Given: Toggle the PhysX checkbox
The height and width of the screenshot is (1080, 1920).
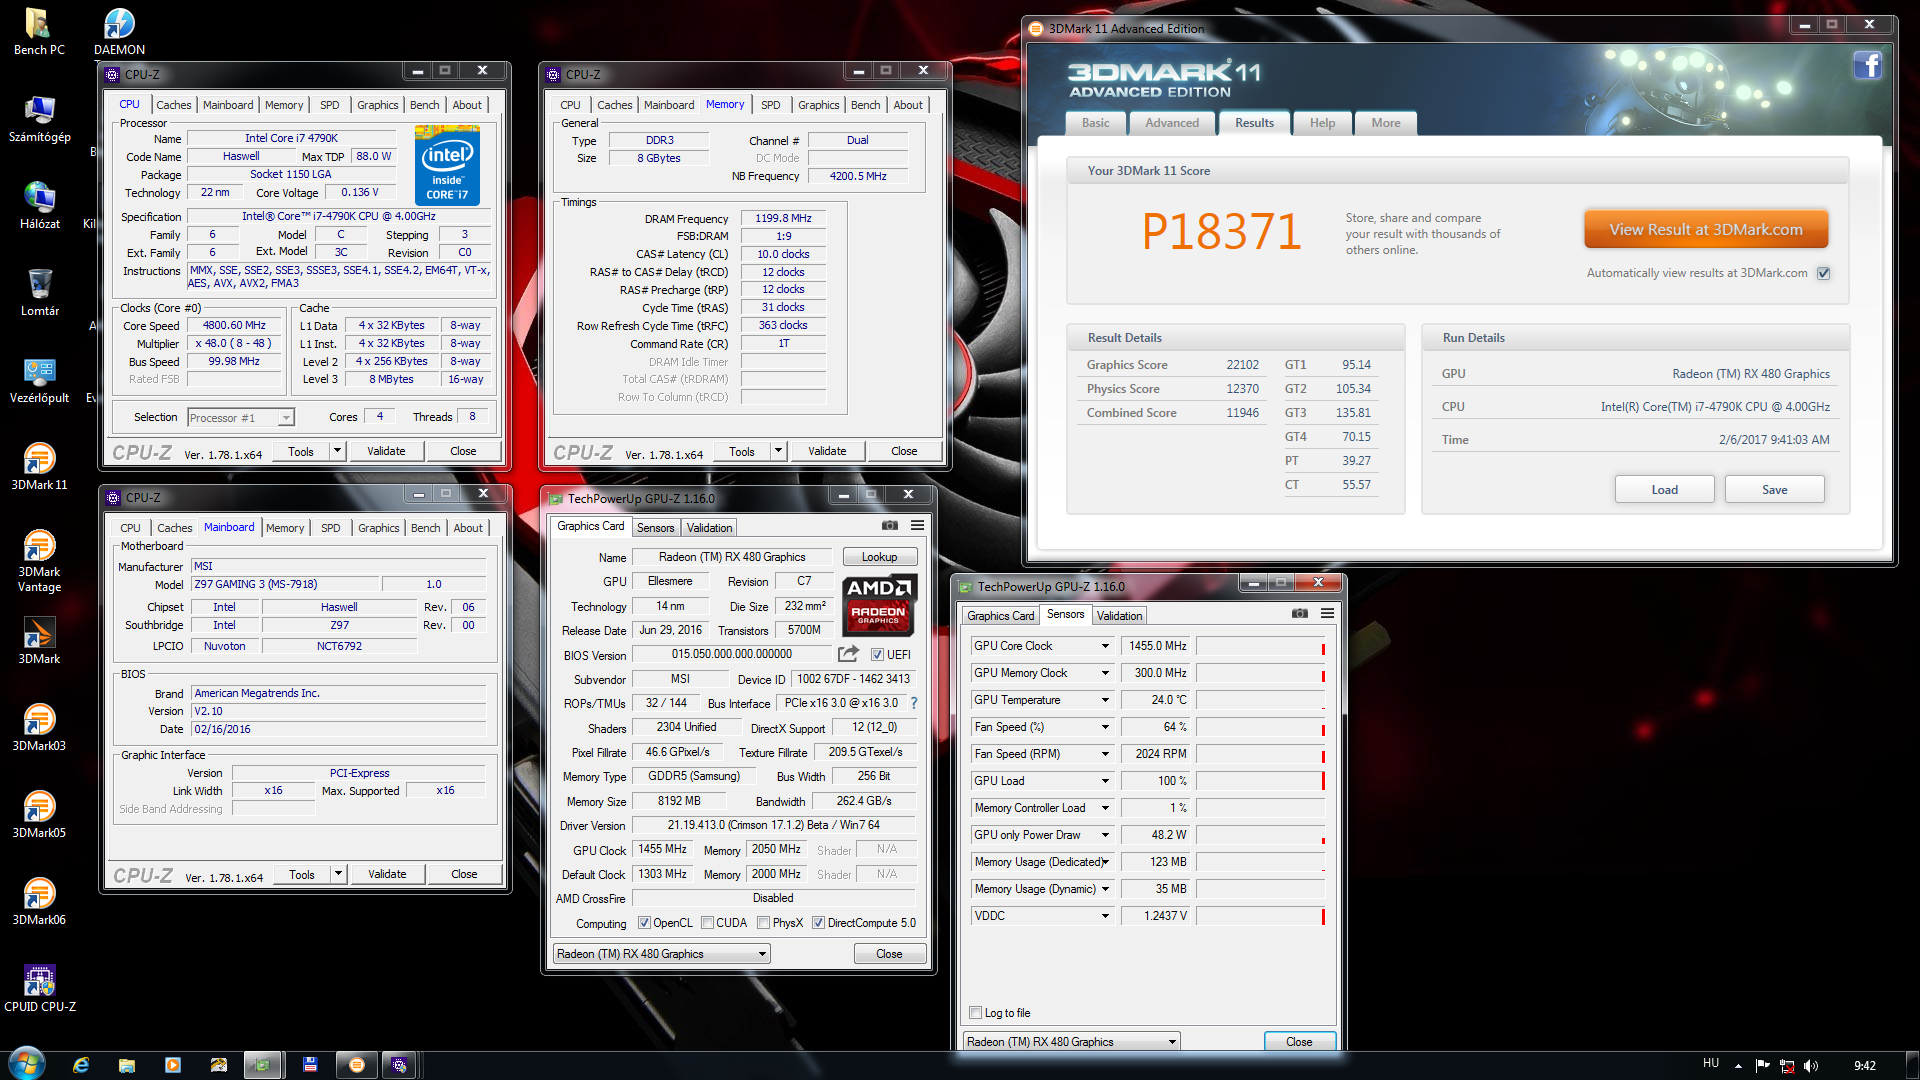Looking at the screenshot, I should [763, 923].
